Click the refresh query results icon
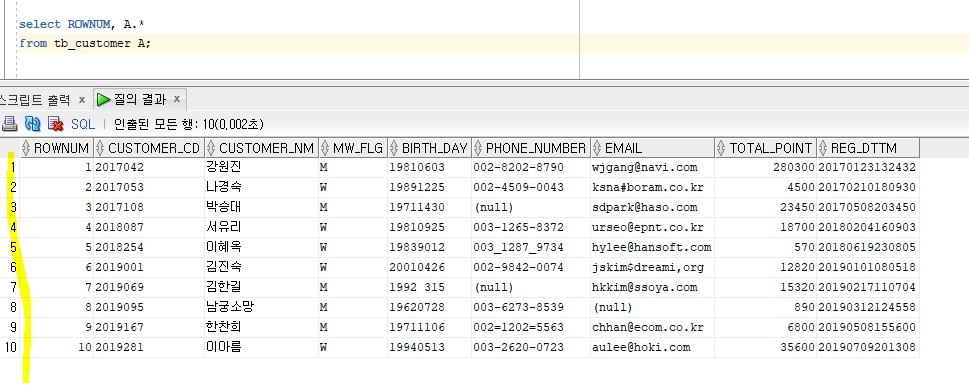Viewport: 969px width, 387px height. coord(32,124)
